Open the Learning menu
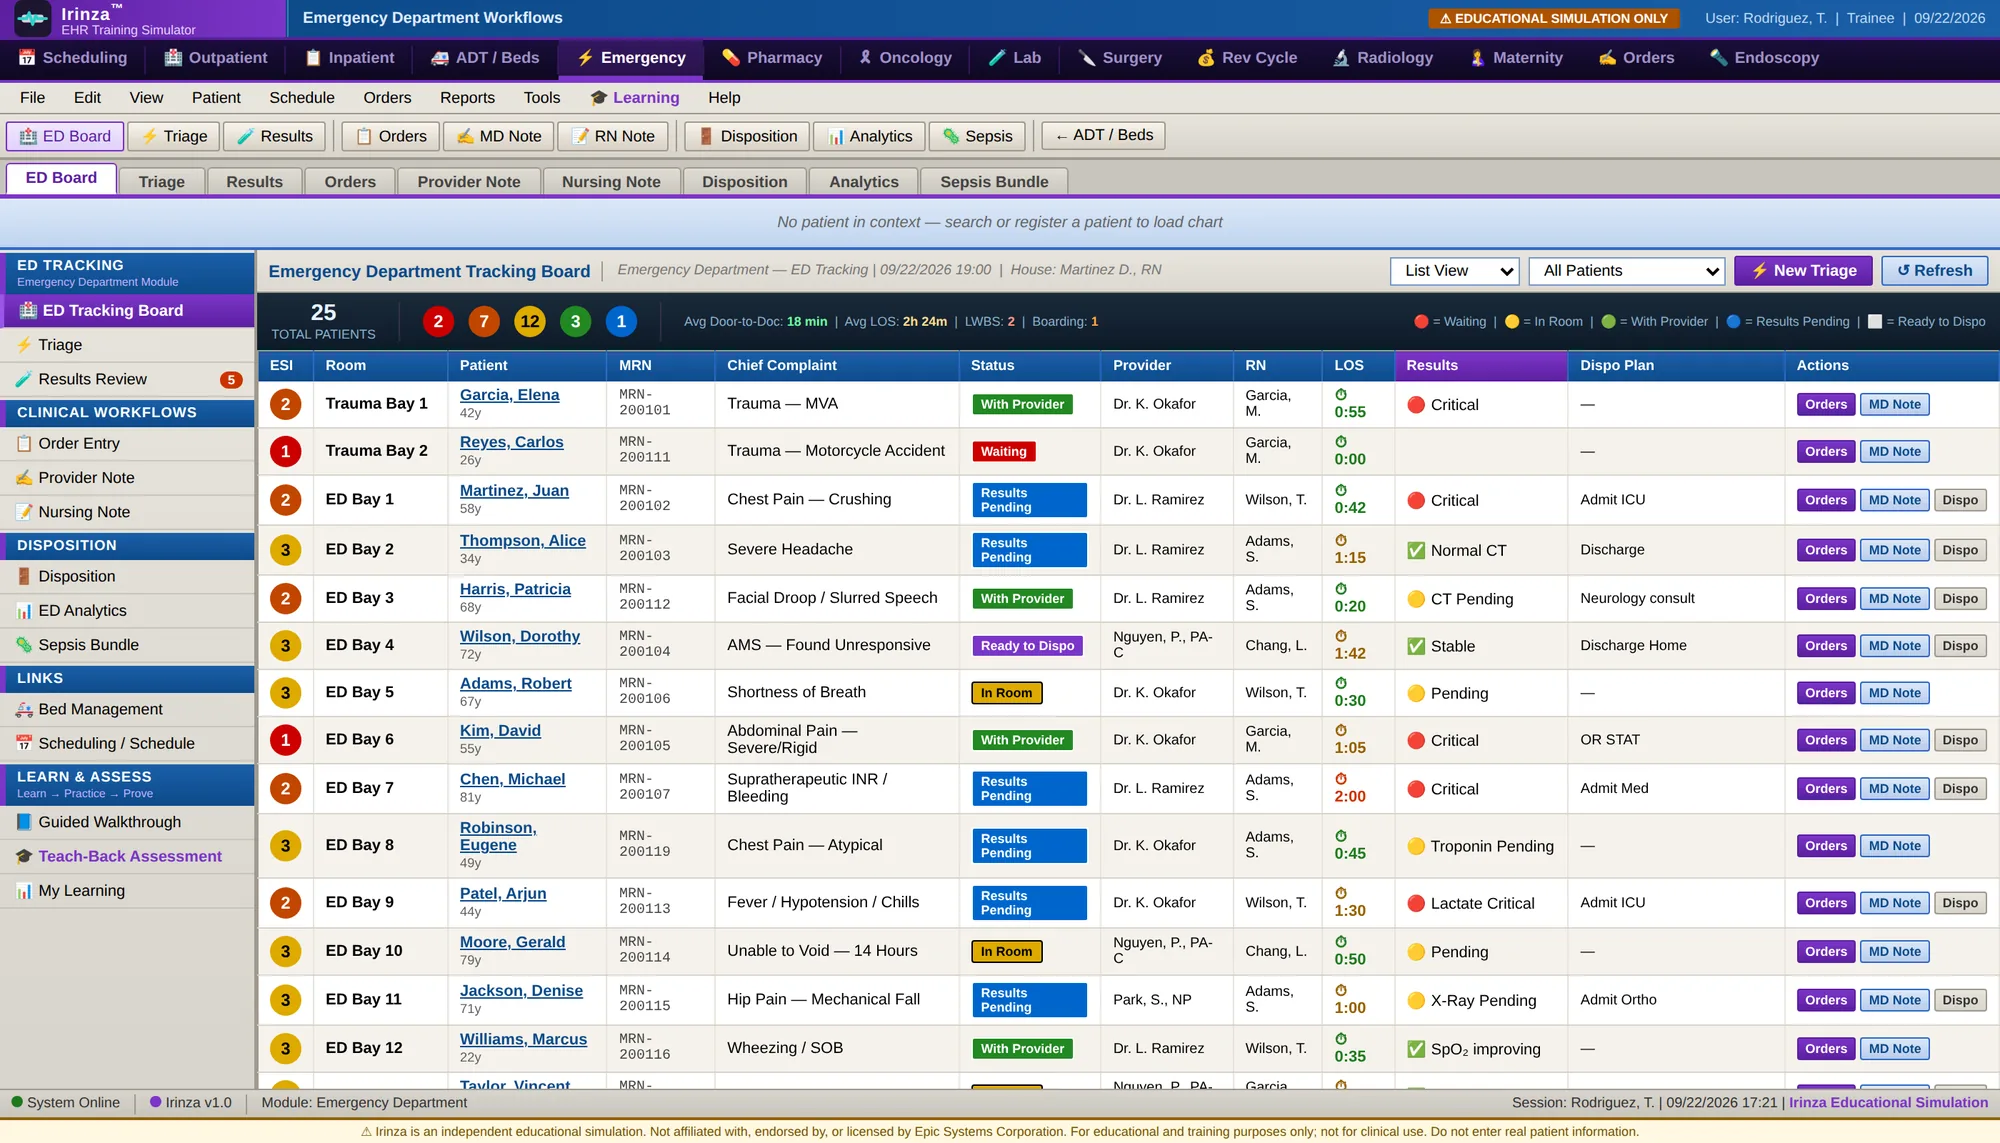 634,98
